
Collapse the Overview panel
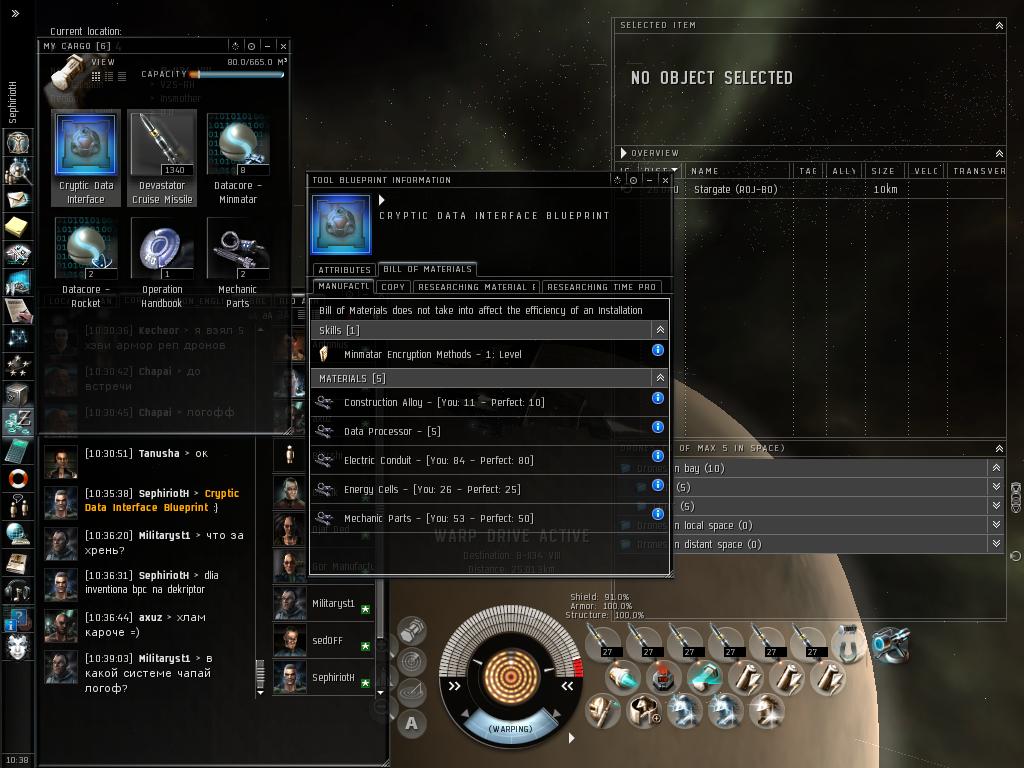999,153
